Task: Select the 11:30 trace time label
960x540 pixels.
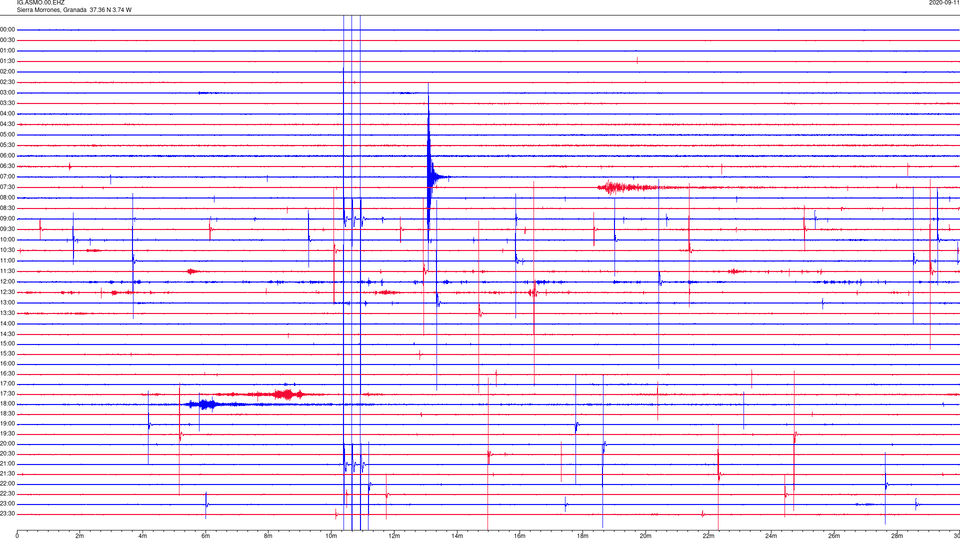Action: click(x=7, y=271)
